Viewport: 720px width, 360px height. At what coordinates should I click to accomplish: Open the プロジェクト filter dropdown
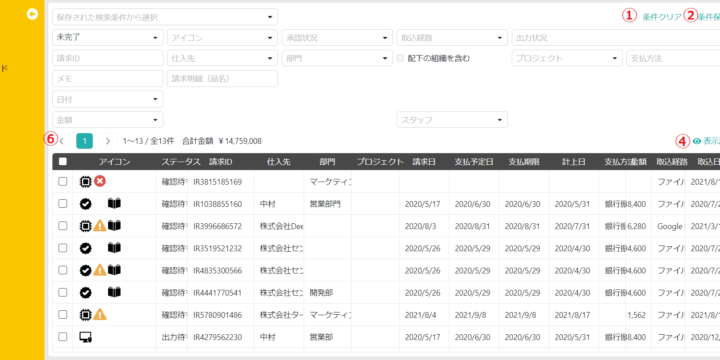point(567,58)
